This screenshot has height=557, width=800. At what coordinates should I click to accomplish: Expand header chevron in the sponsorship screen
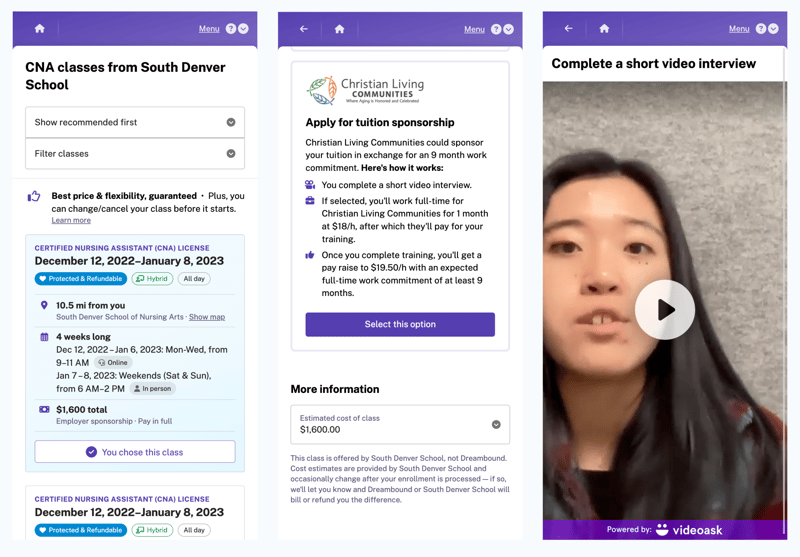click(509, 29)
